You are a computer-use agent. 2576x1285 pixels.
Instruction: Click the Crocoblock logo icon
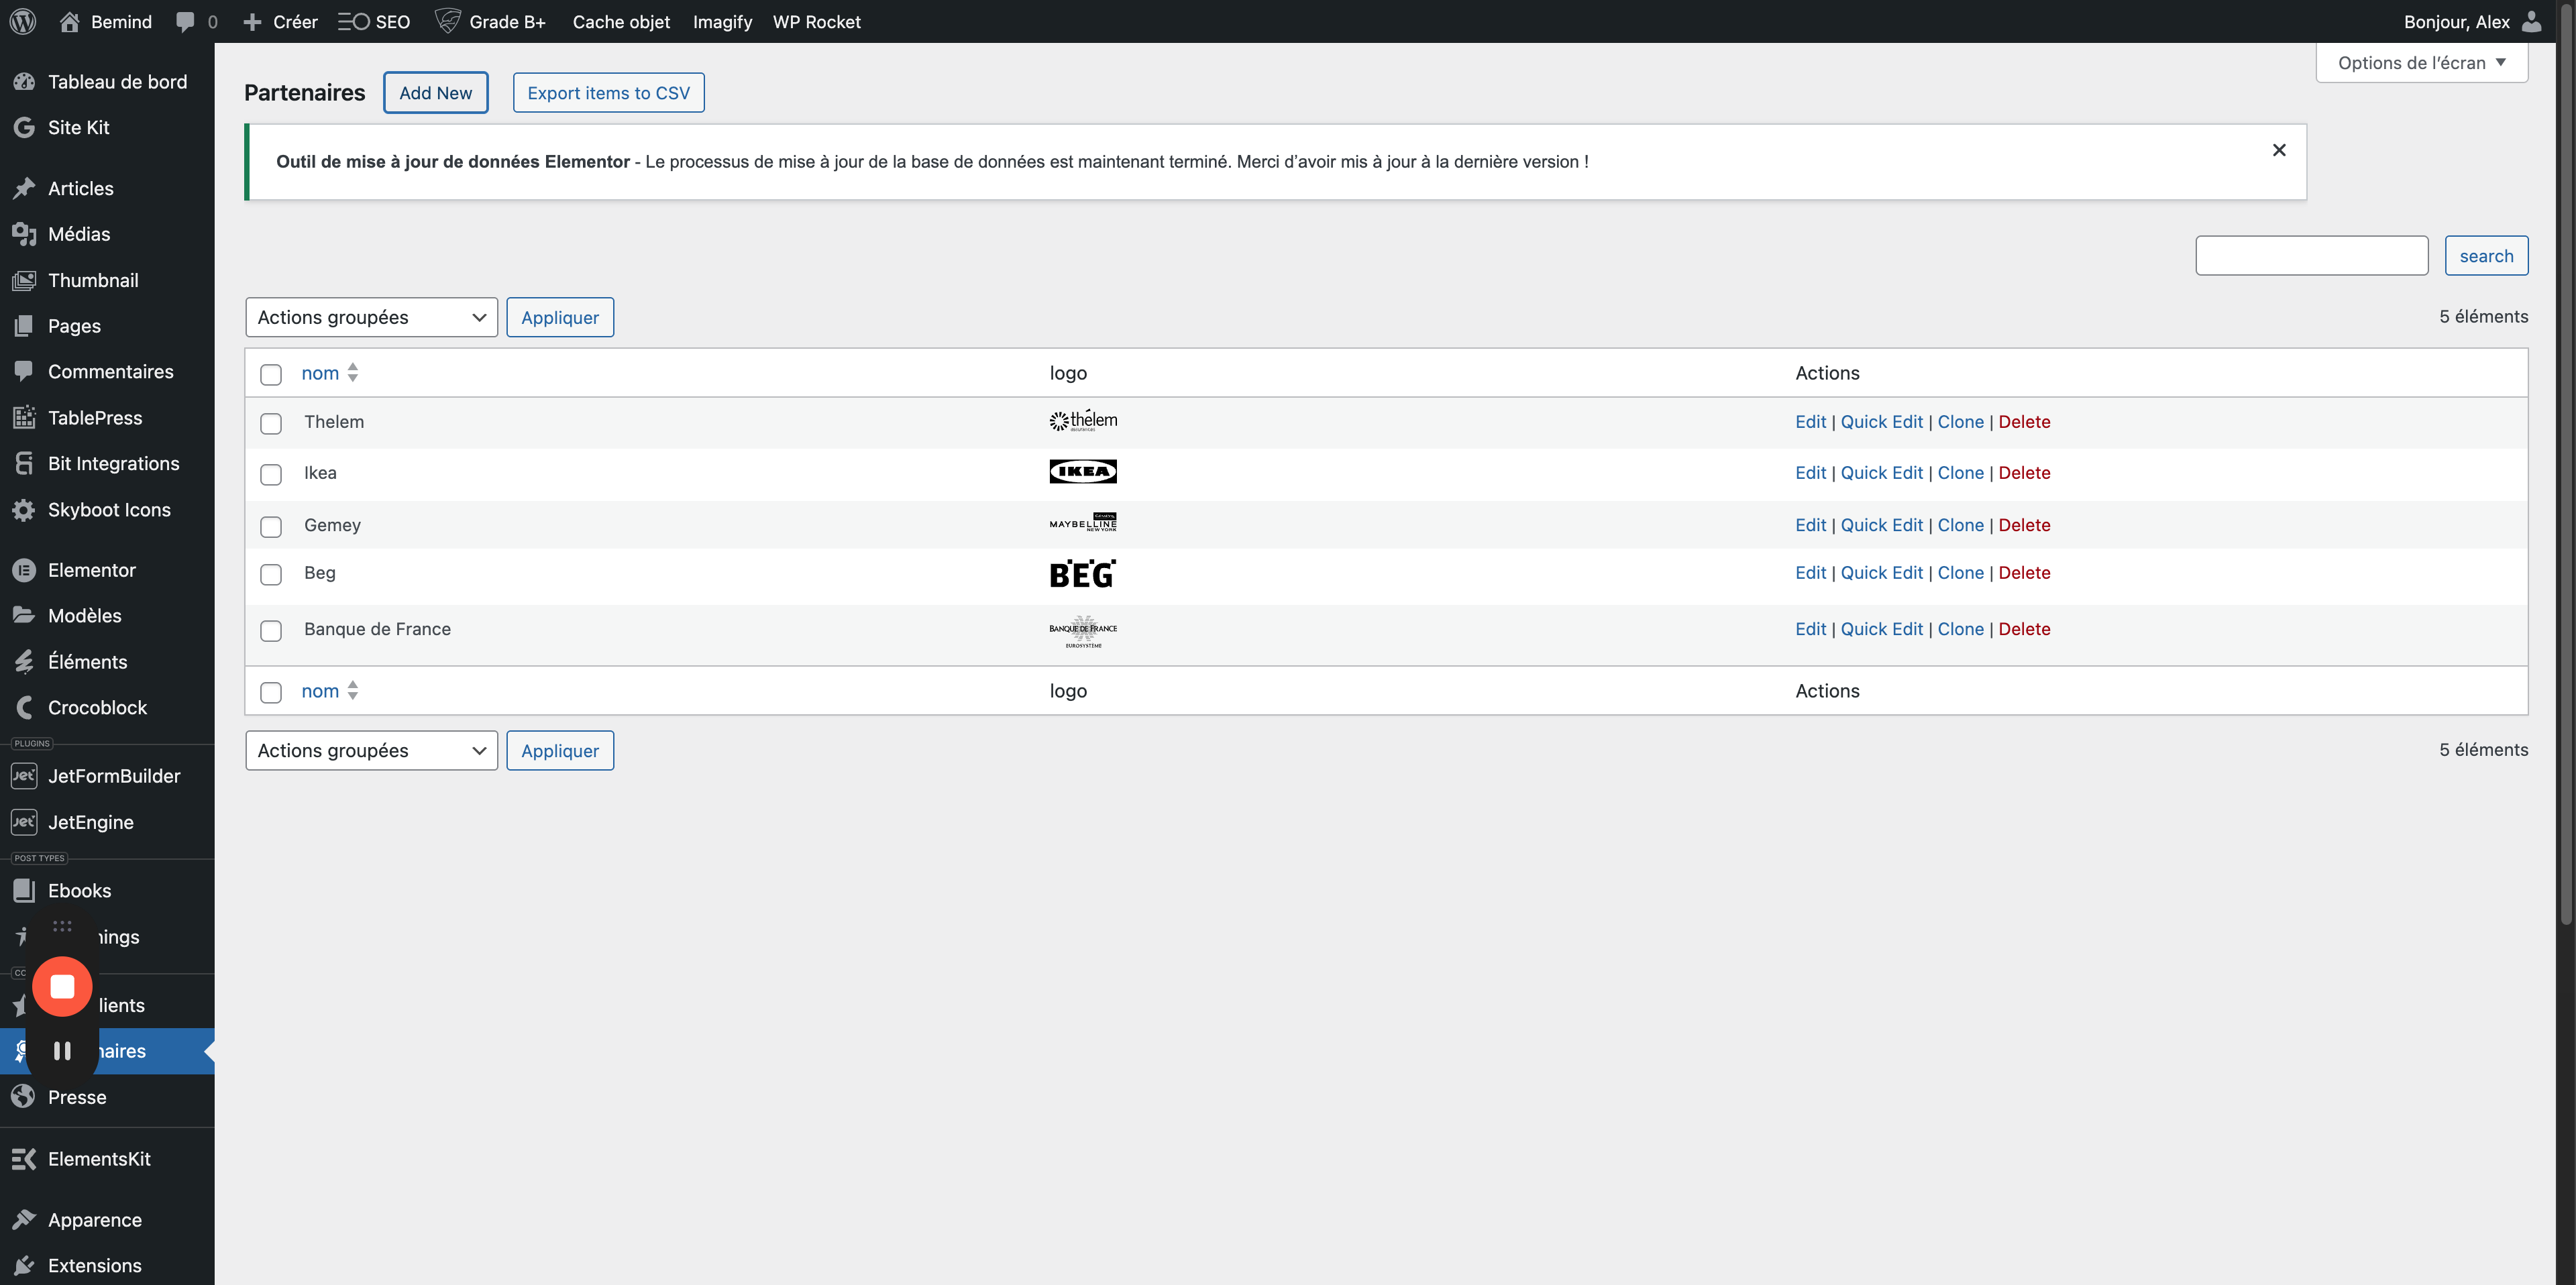[x=24, y=707]
